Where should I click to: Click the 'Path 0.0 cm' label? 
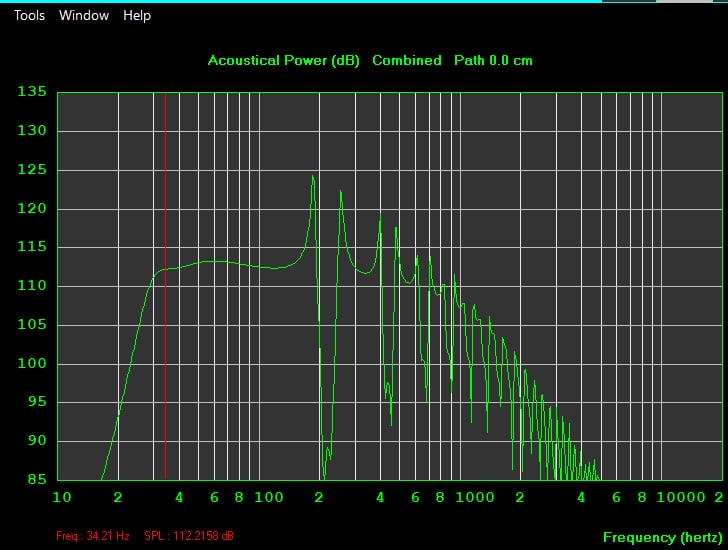tap(493, 60)
